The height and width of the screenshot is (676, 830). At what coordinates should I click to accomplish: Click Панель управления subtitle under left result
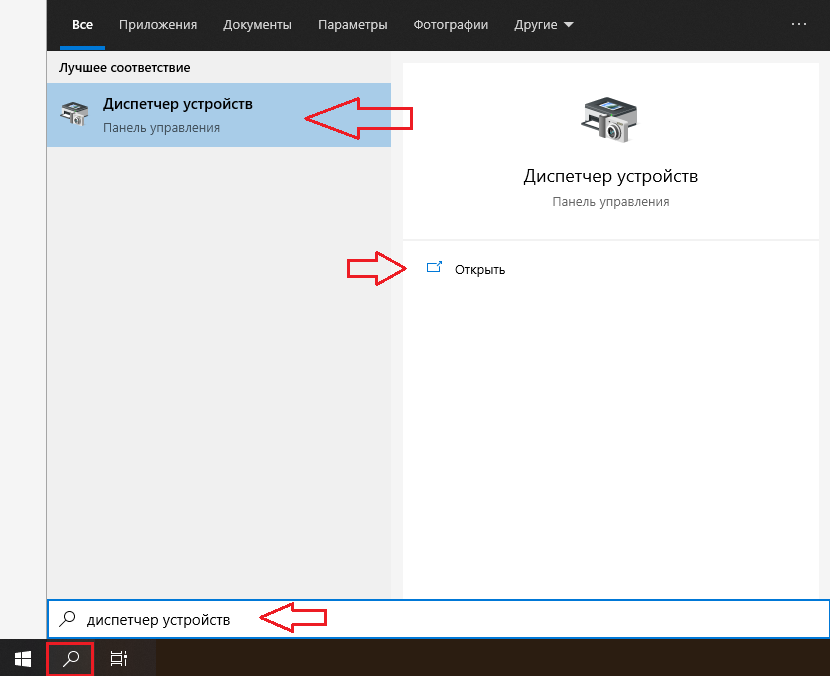point(161,128)
